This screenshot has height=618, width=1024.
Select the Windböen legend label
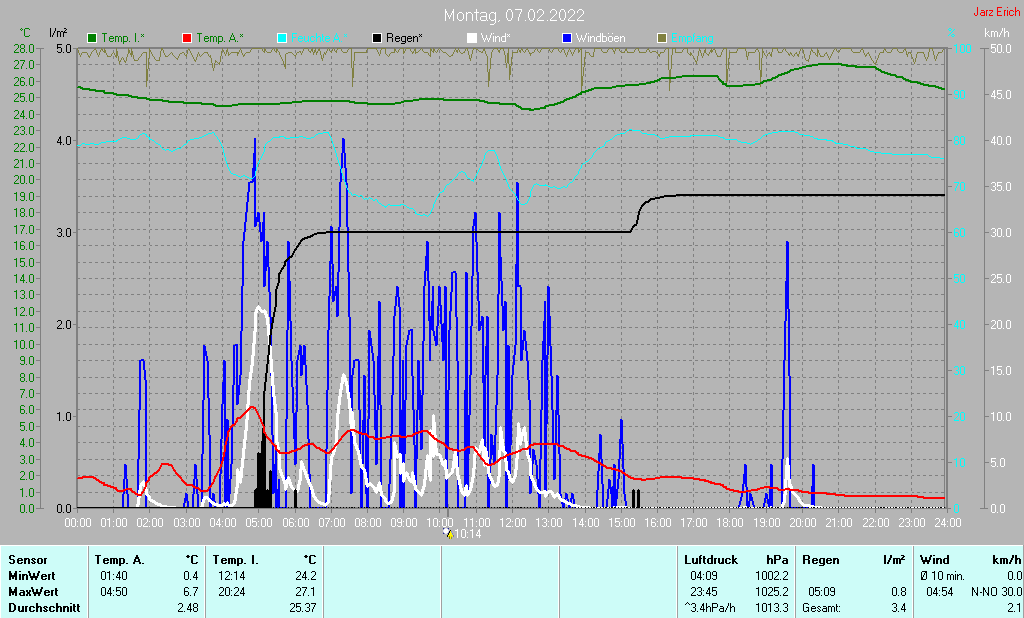(600, 38)
